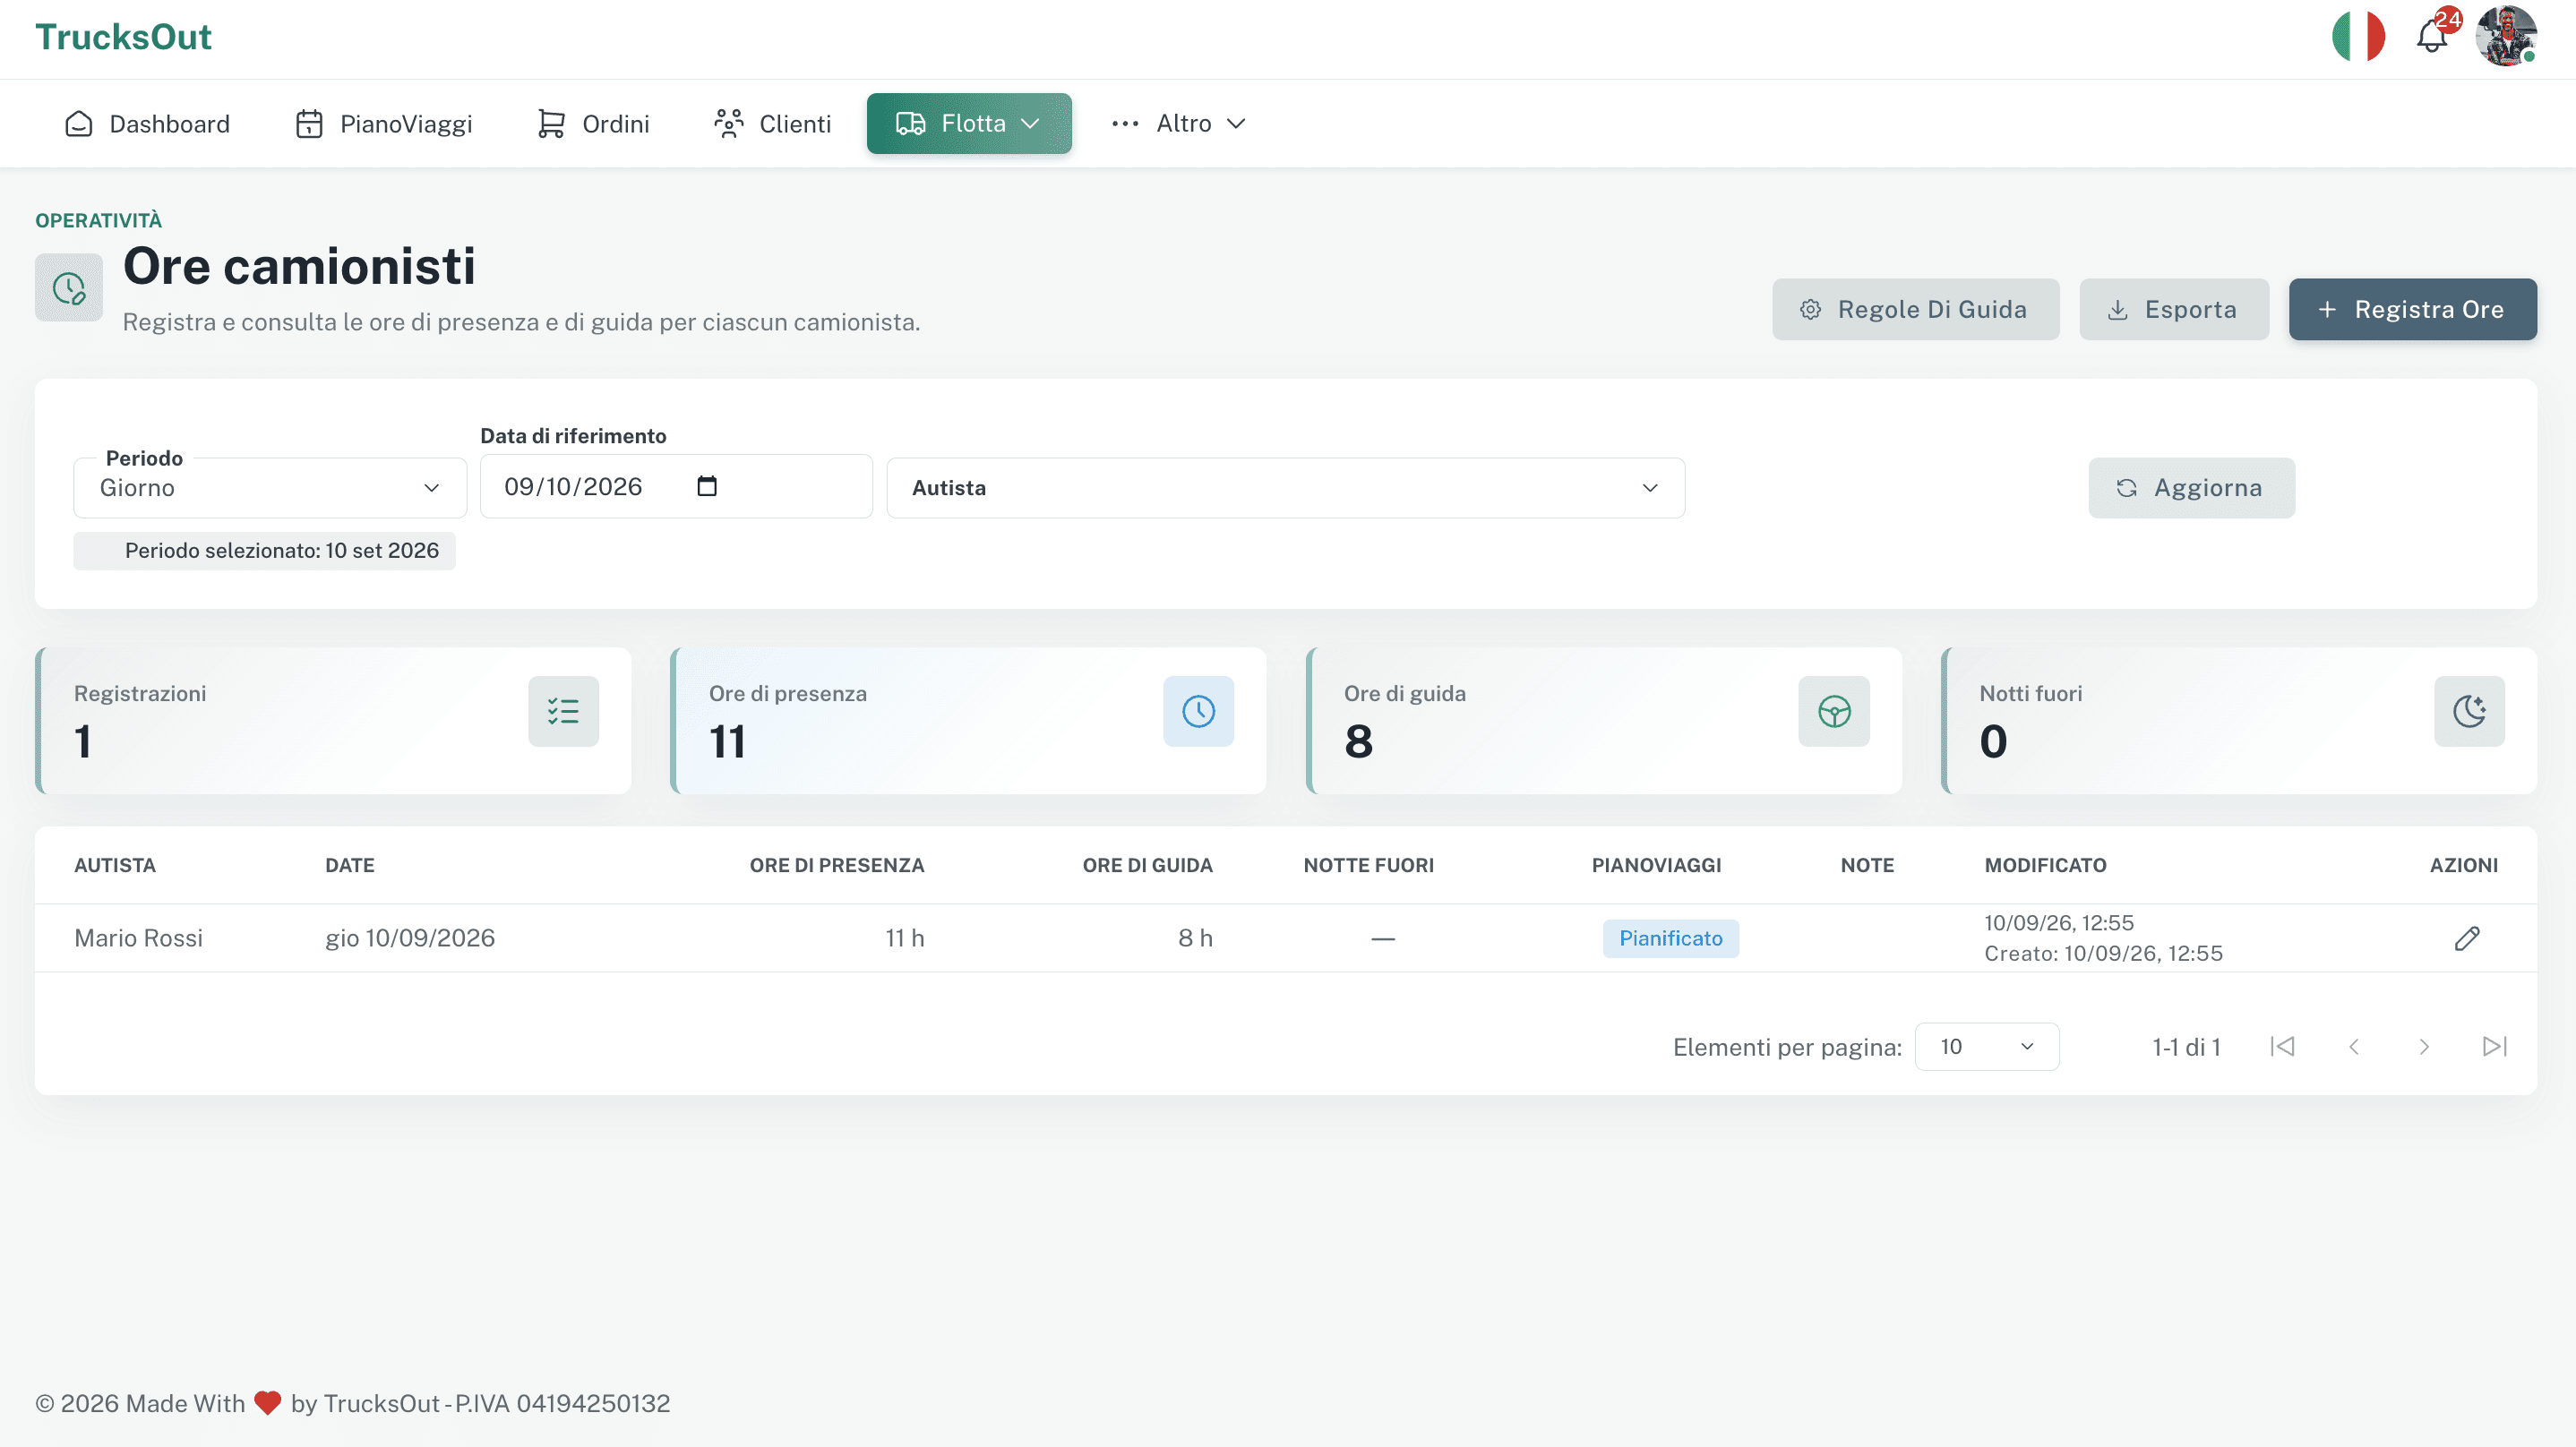Open the PianoViaggi menu item
This screenshot has height=1447, width=2576.
pyautogui.click(x=384, y=124)
